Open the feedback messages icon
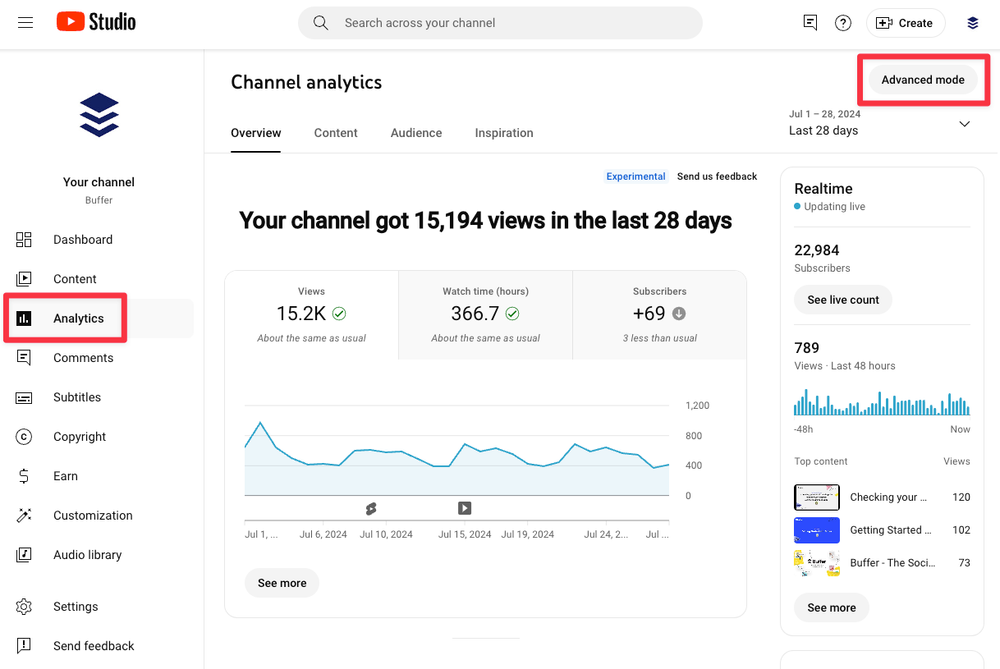Viewport: 1000px width, 669px height. tap(810, 22)
